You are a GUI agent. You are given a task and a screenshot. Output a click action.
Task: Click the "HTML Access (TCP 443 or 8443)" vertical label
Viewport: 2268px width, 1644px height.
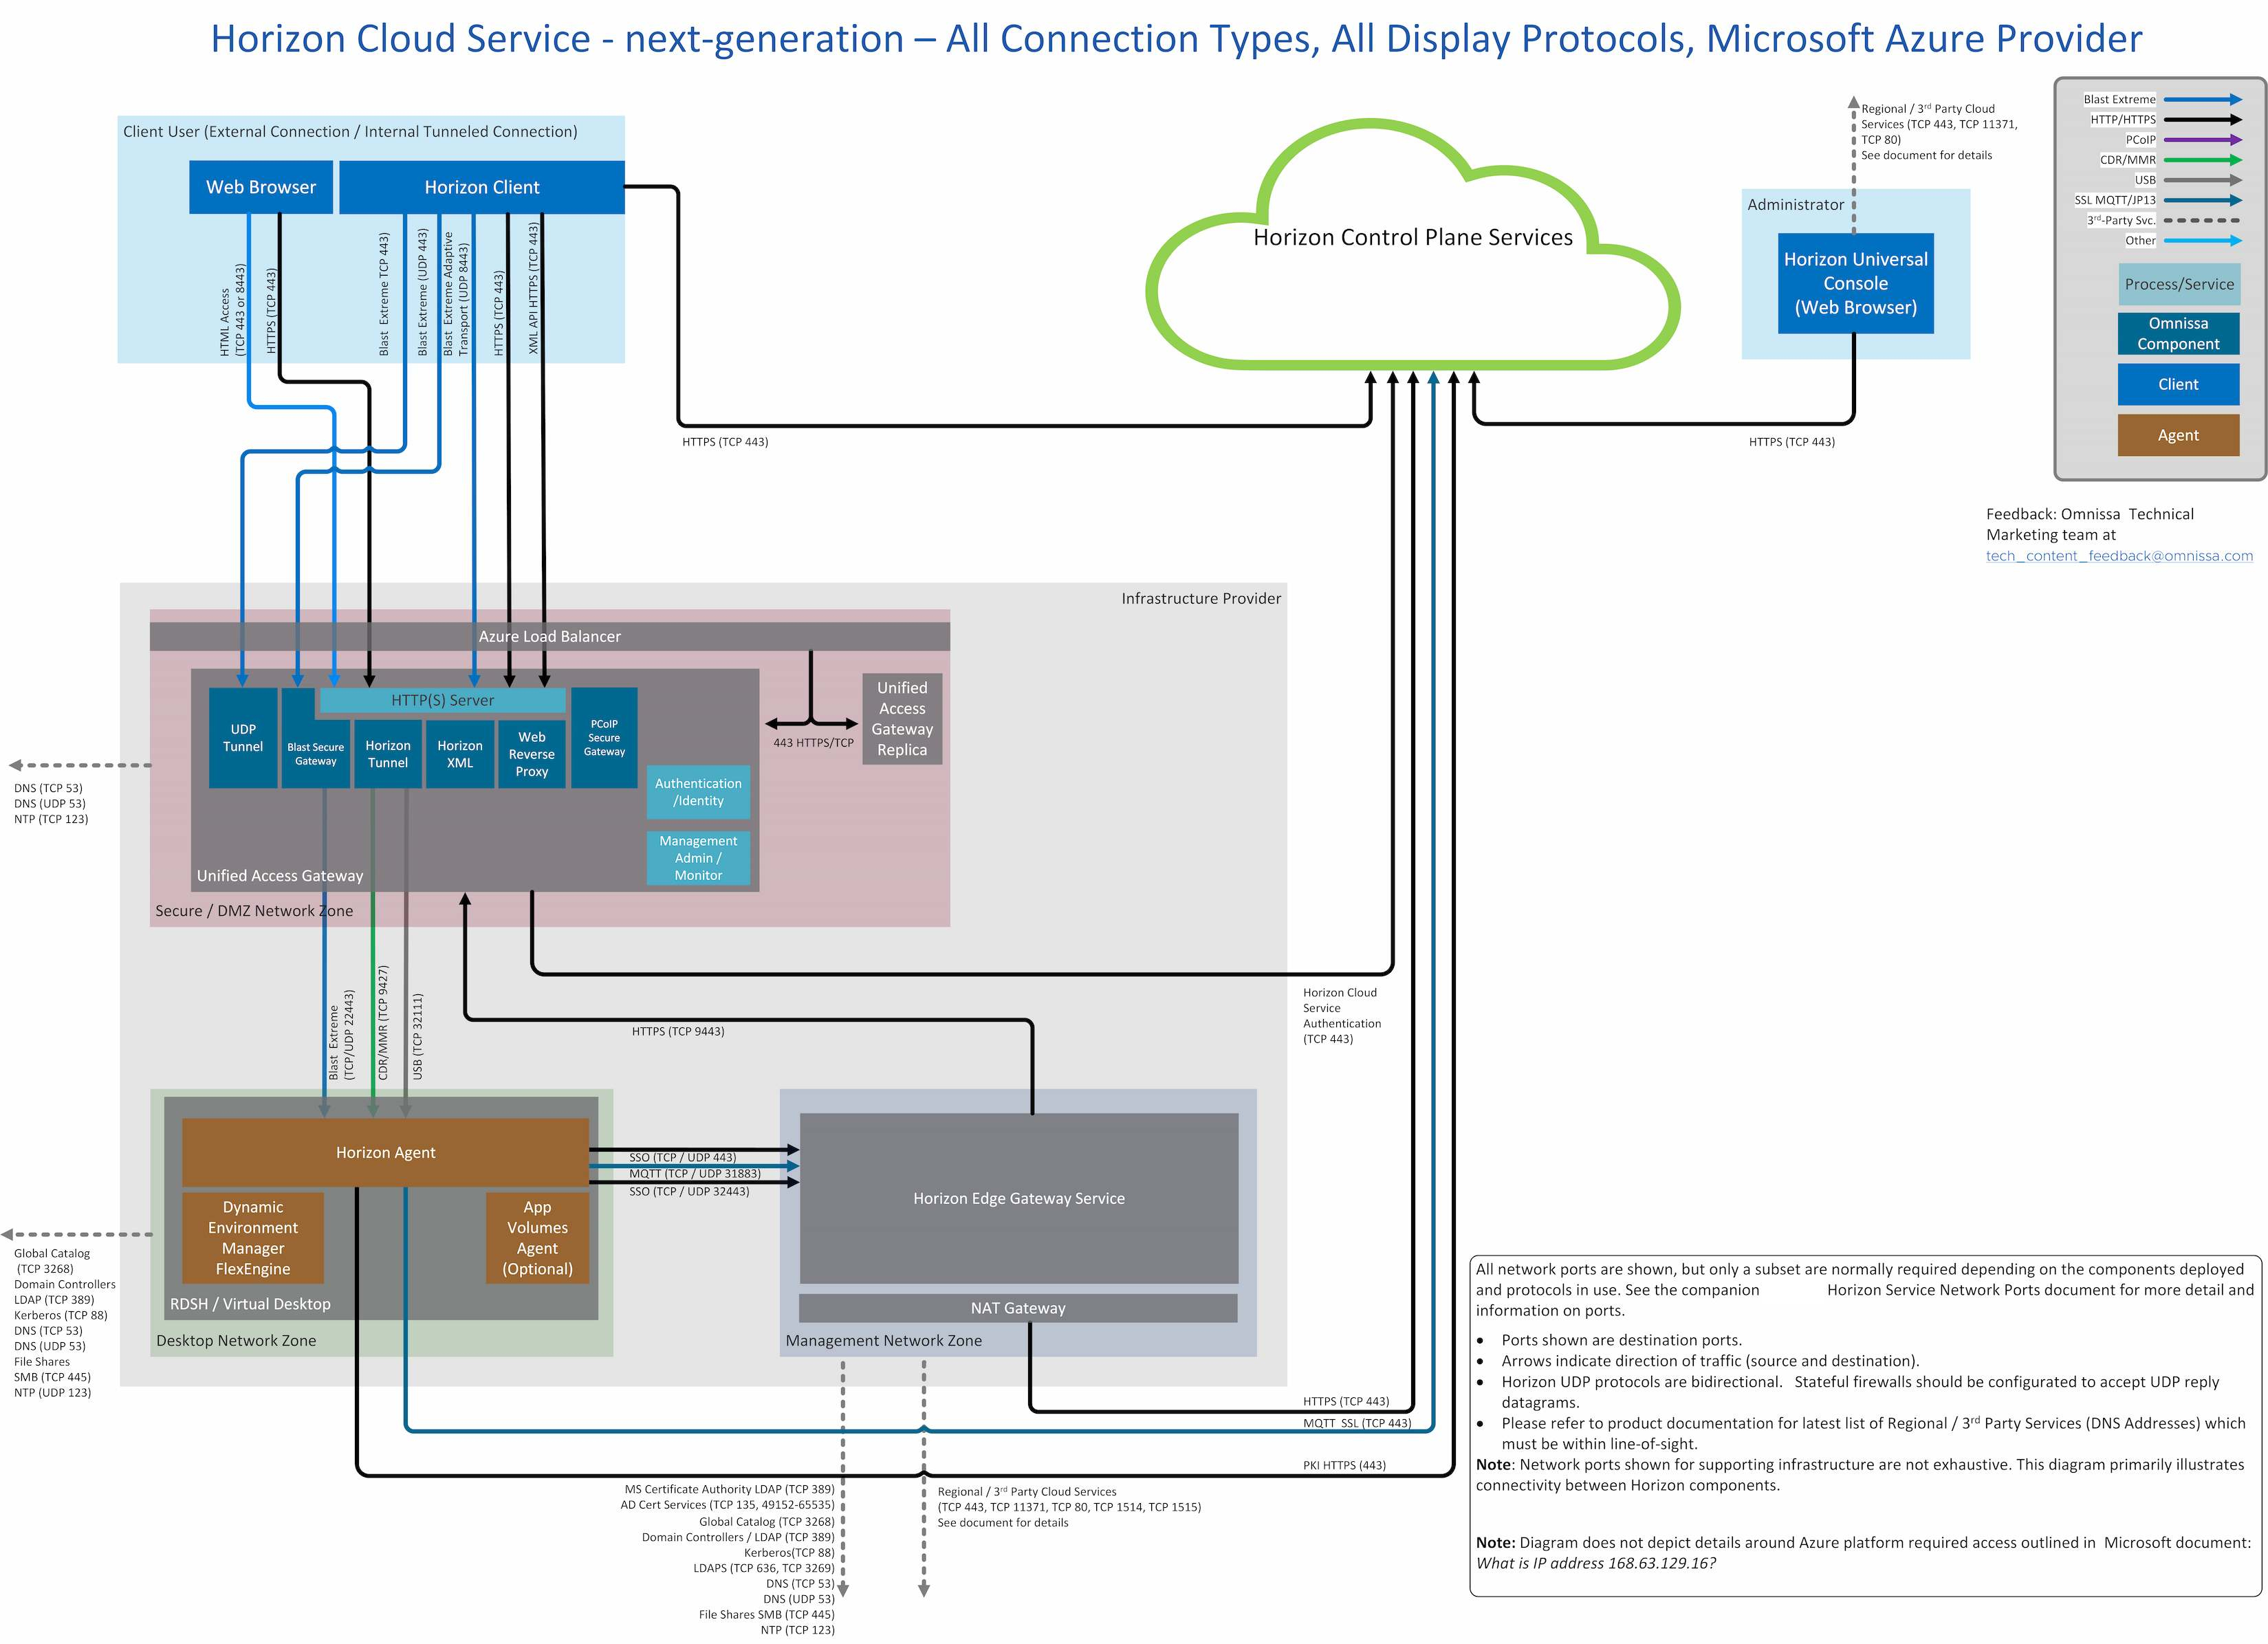point(232,309)
